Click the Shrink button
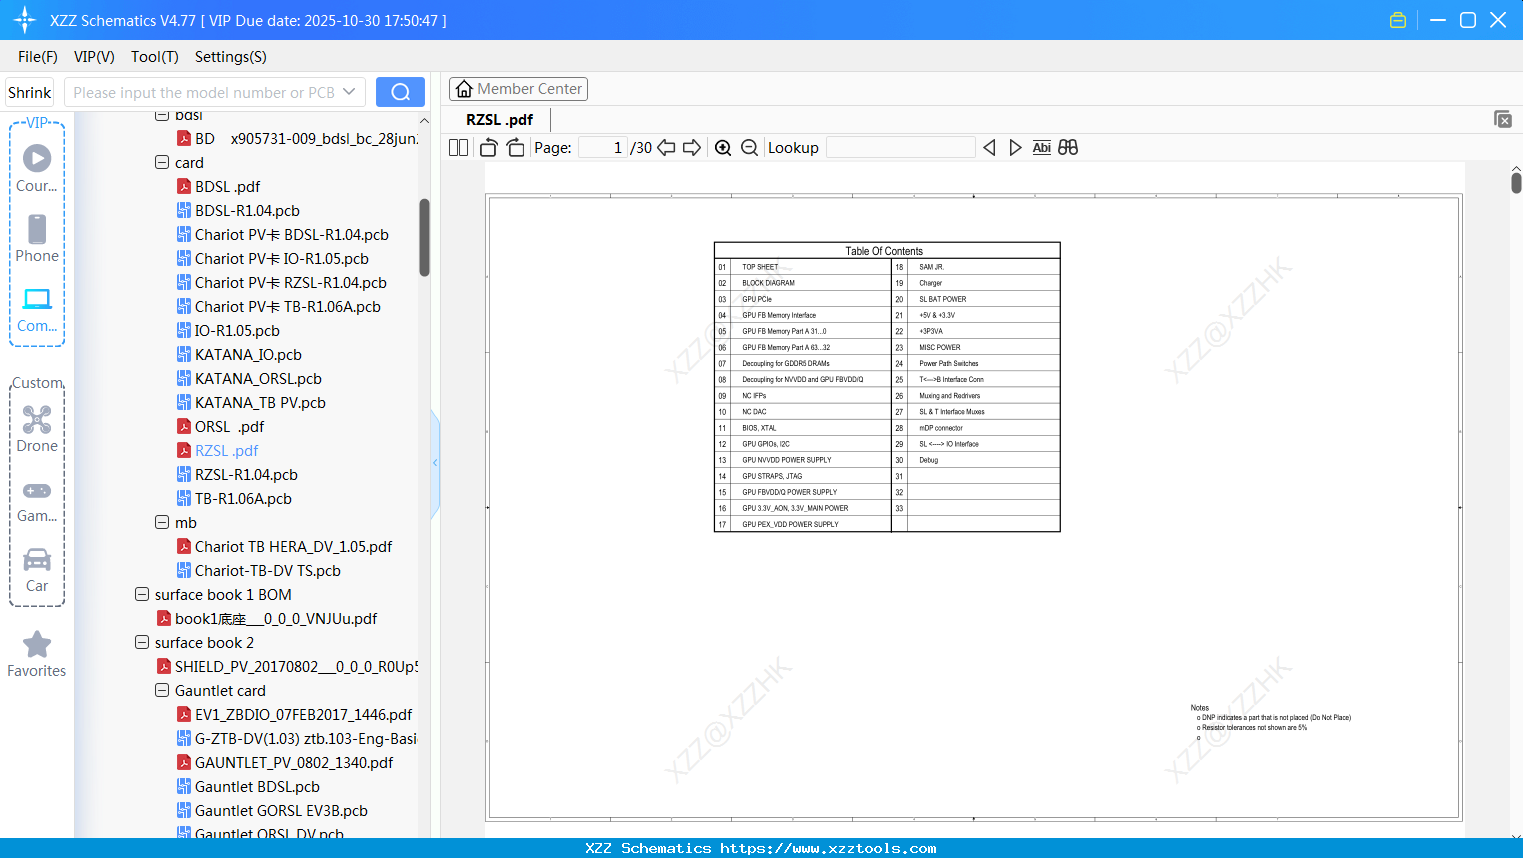The height and width of the screenshot is (858, 1523). pos(30,92)
